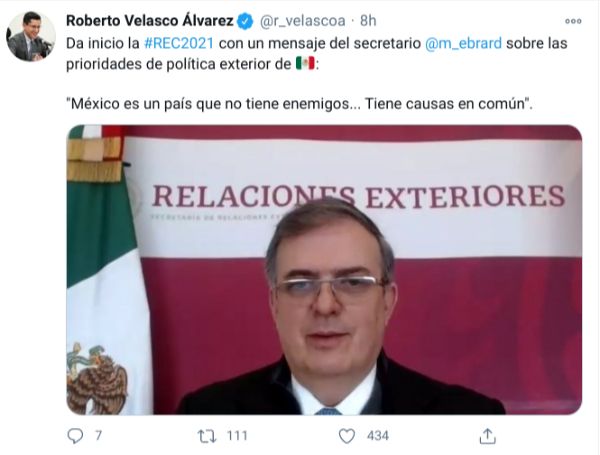Open the reply speech bubble icon
Viewport: 600px width, 455px height.
75,436
